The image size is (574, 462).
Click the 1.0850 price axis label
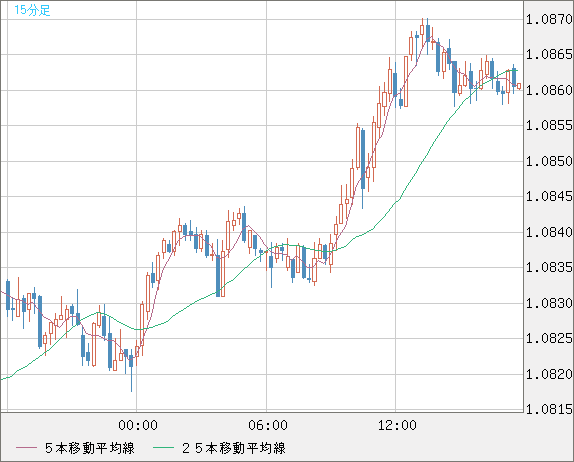(549, 161)
